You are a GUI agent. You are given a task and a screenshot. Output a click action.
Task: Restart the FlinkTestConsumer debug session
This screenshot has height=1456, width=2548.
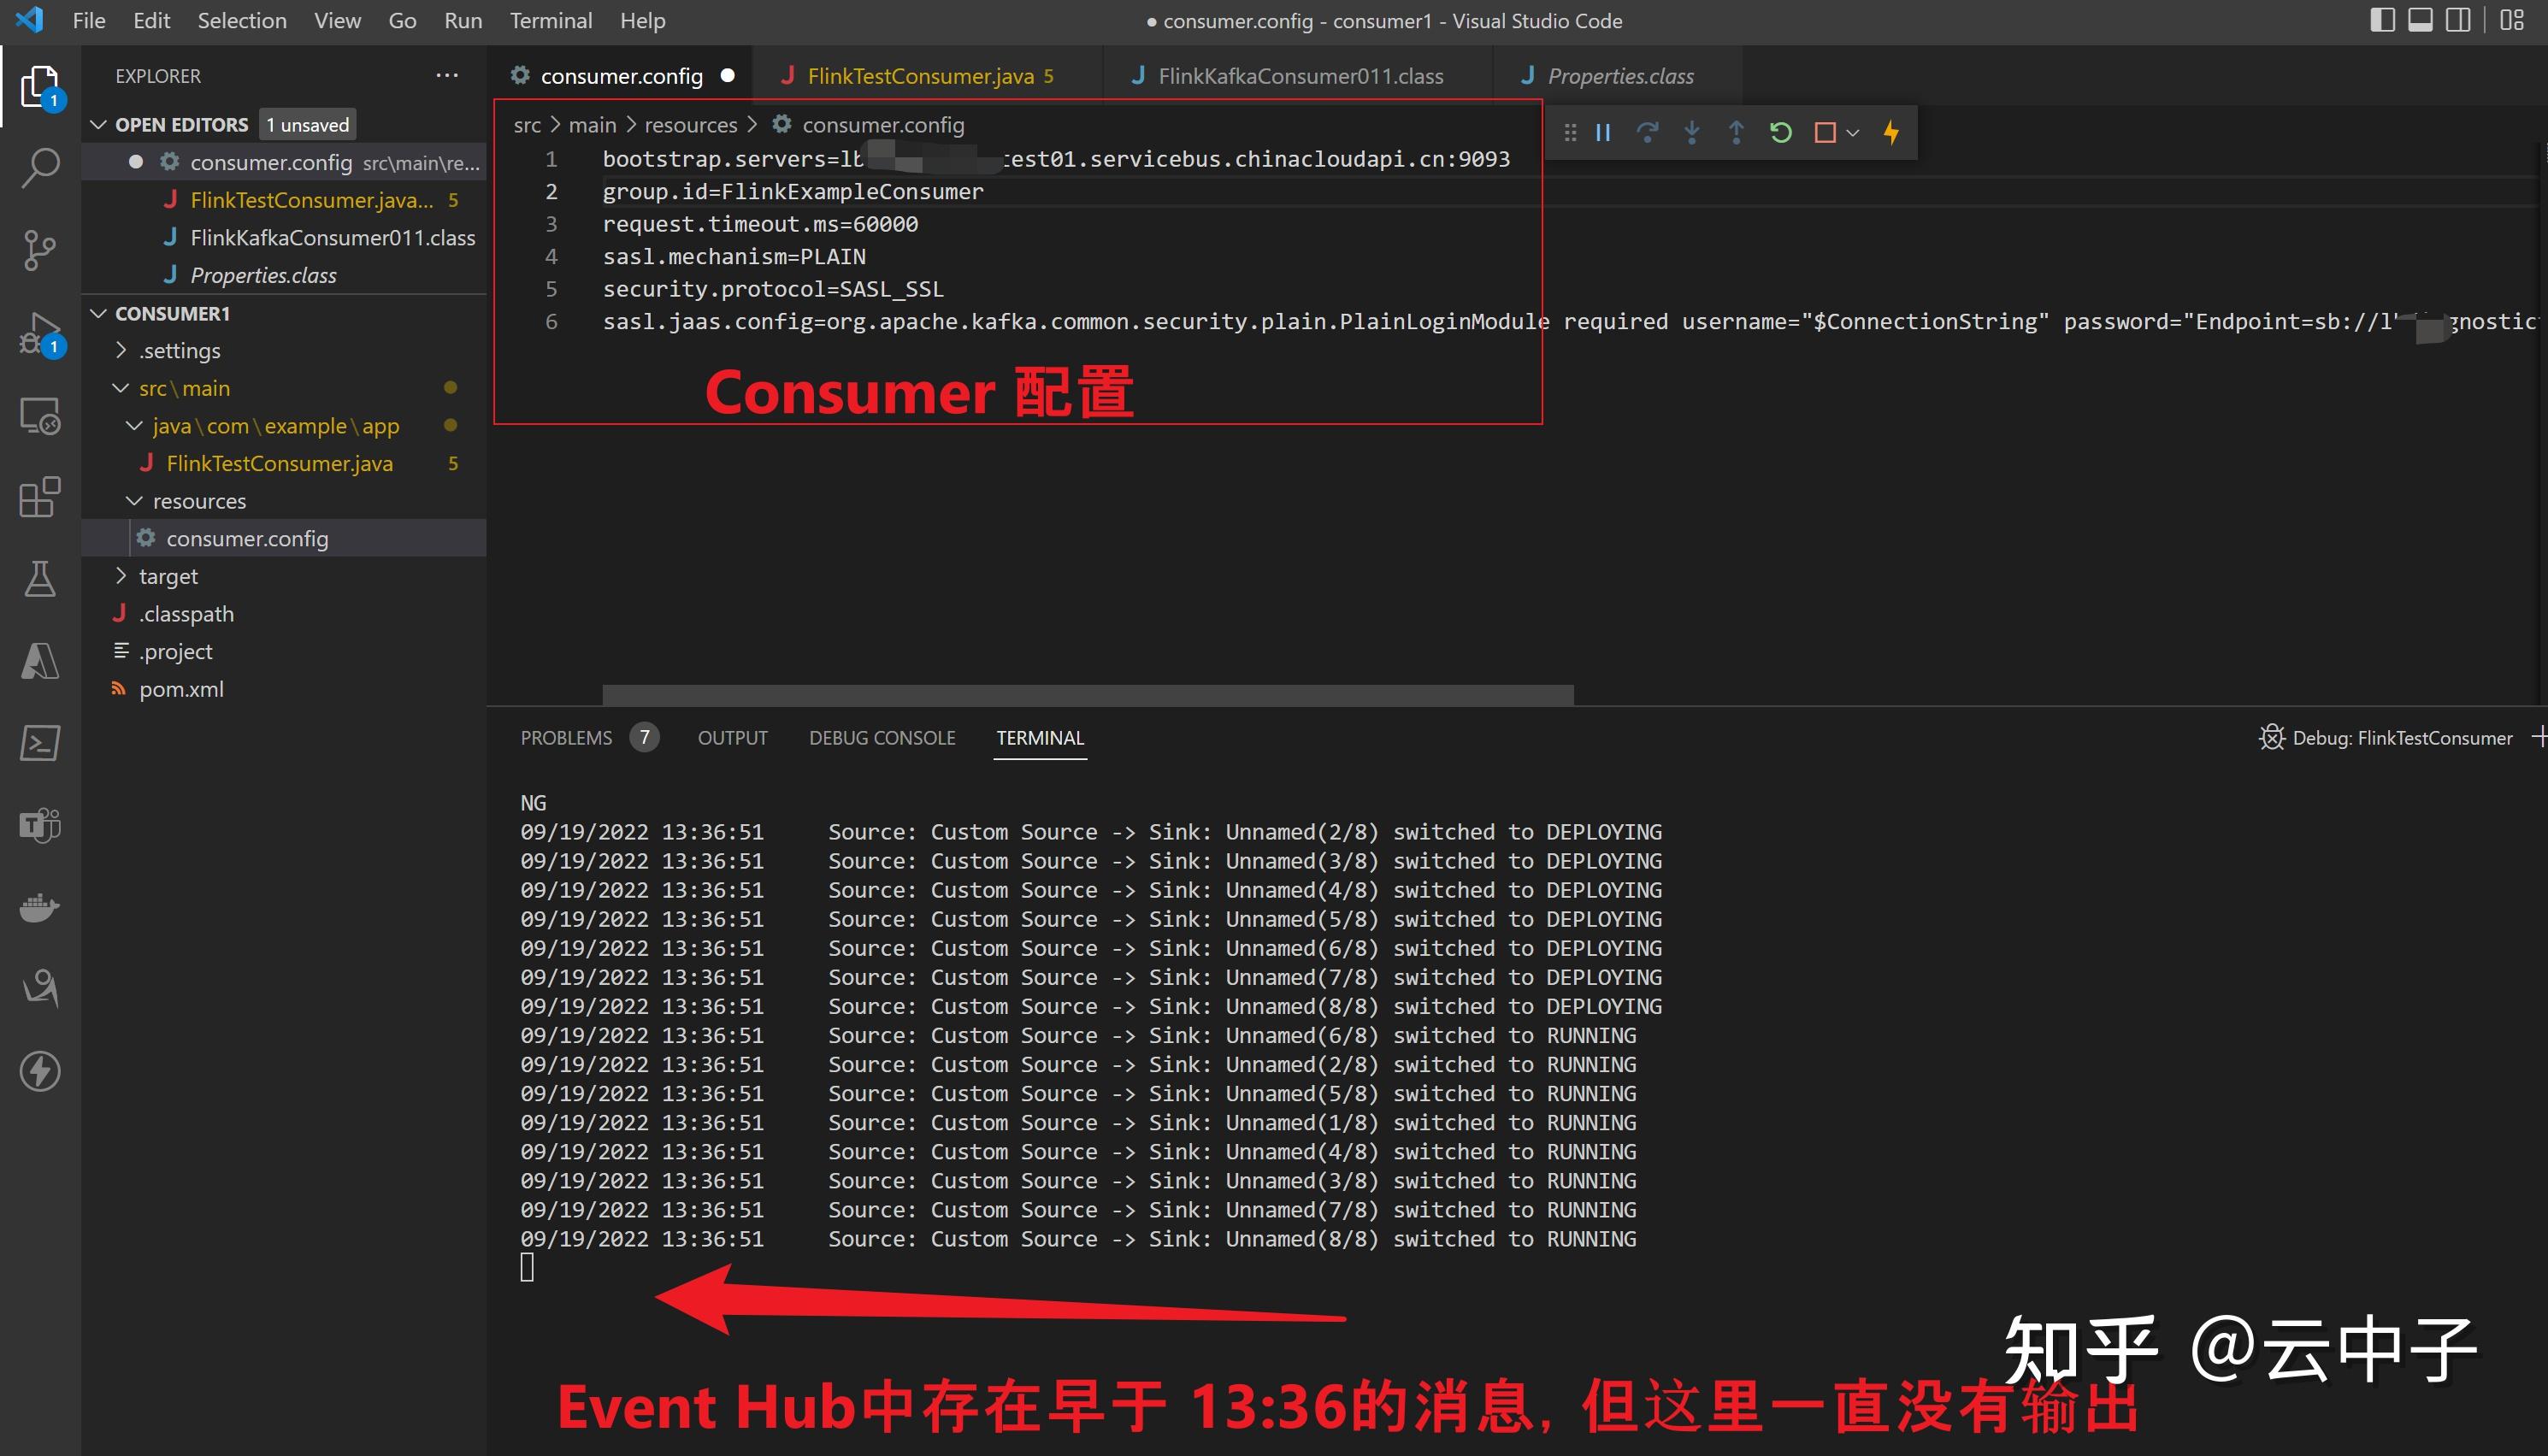(1780, 132)
